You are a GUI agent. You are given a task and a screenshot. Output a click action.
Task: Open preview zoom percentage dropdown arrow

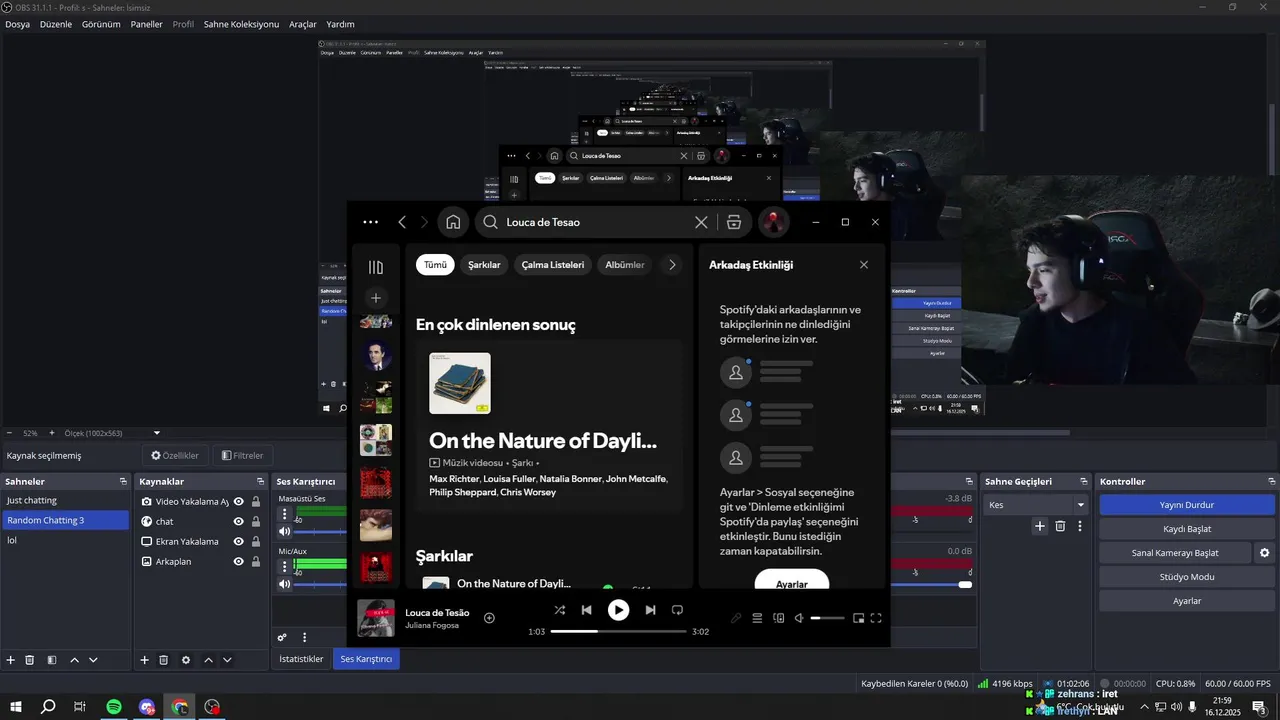coord(157,433)
